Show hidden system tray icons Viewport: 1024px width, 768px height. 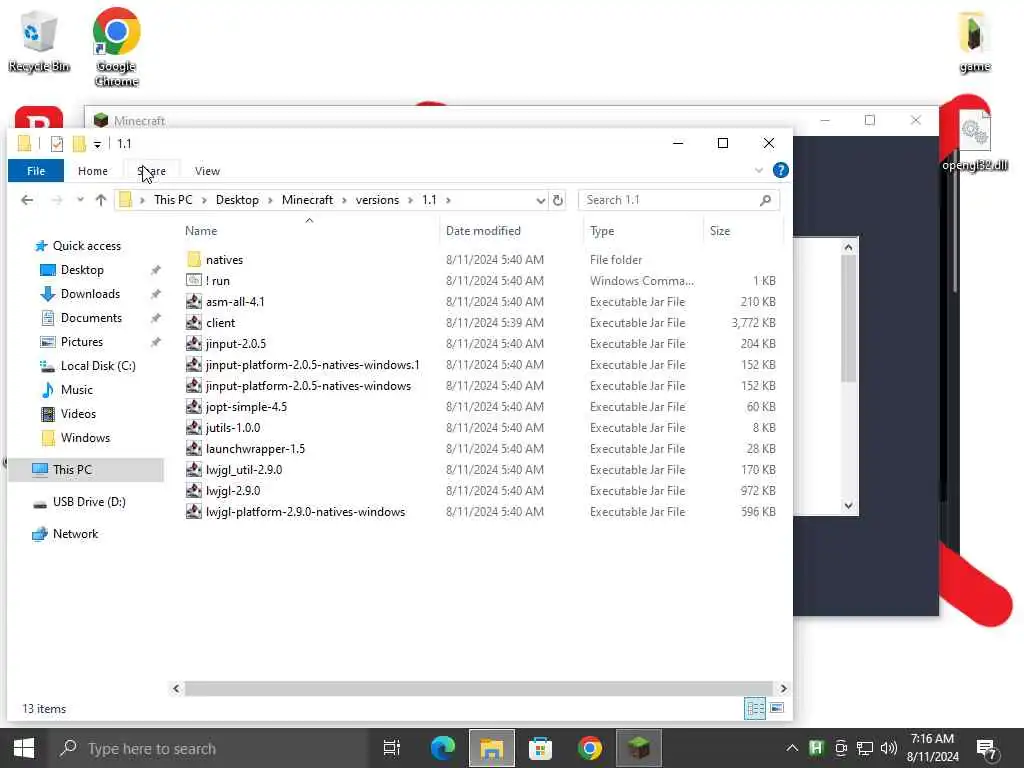click(x=792, y=748)
